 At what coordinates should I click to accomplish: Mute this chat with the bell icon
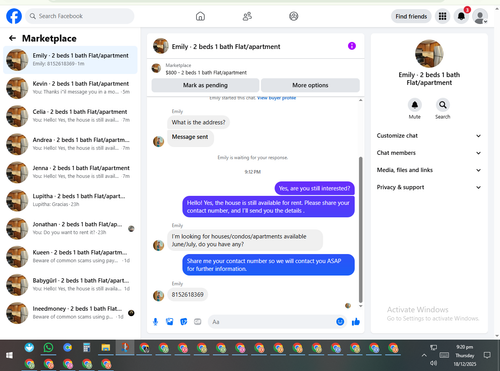click(x=415, y=105)
